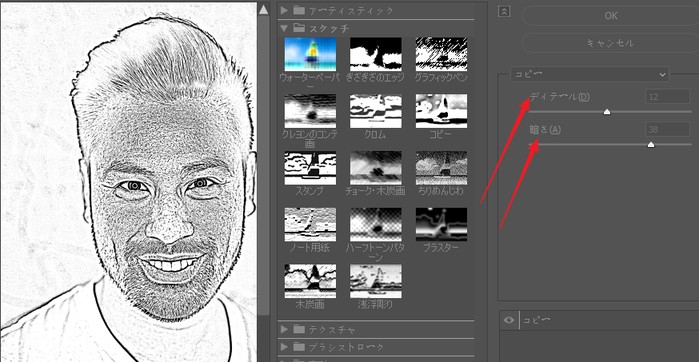Select the チョーク・木炭画 filter thumbnail
The height and width of the screenshot is (362, 699).
tap(376, 168)
